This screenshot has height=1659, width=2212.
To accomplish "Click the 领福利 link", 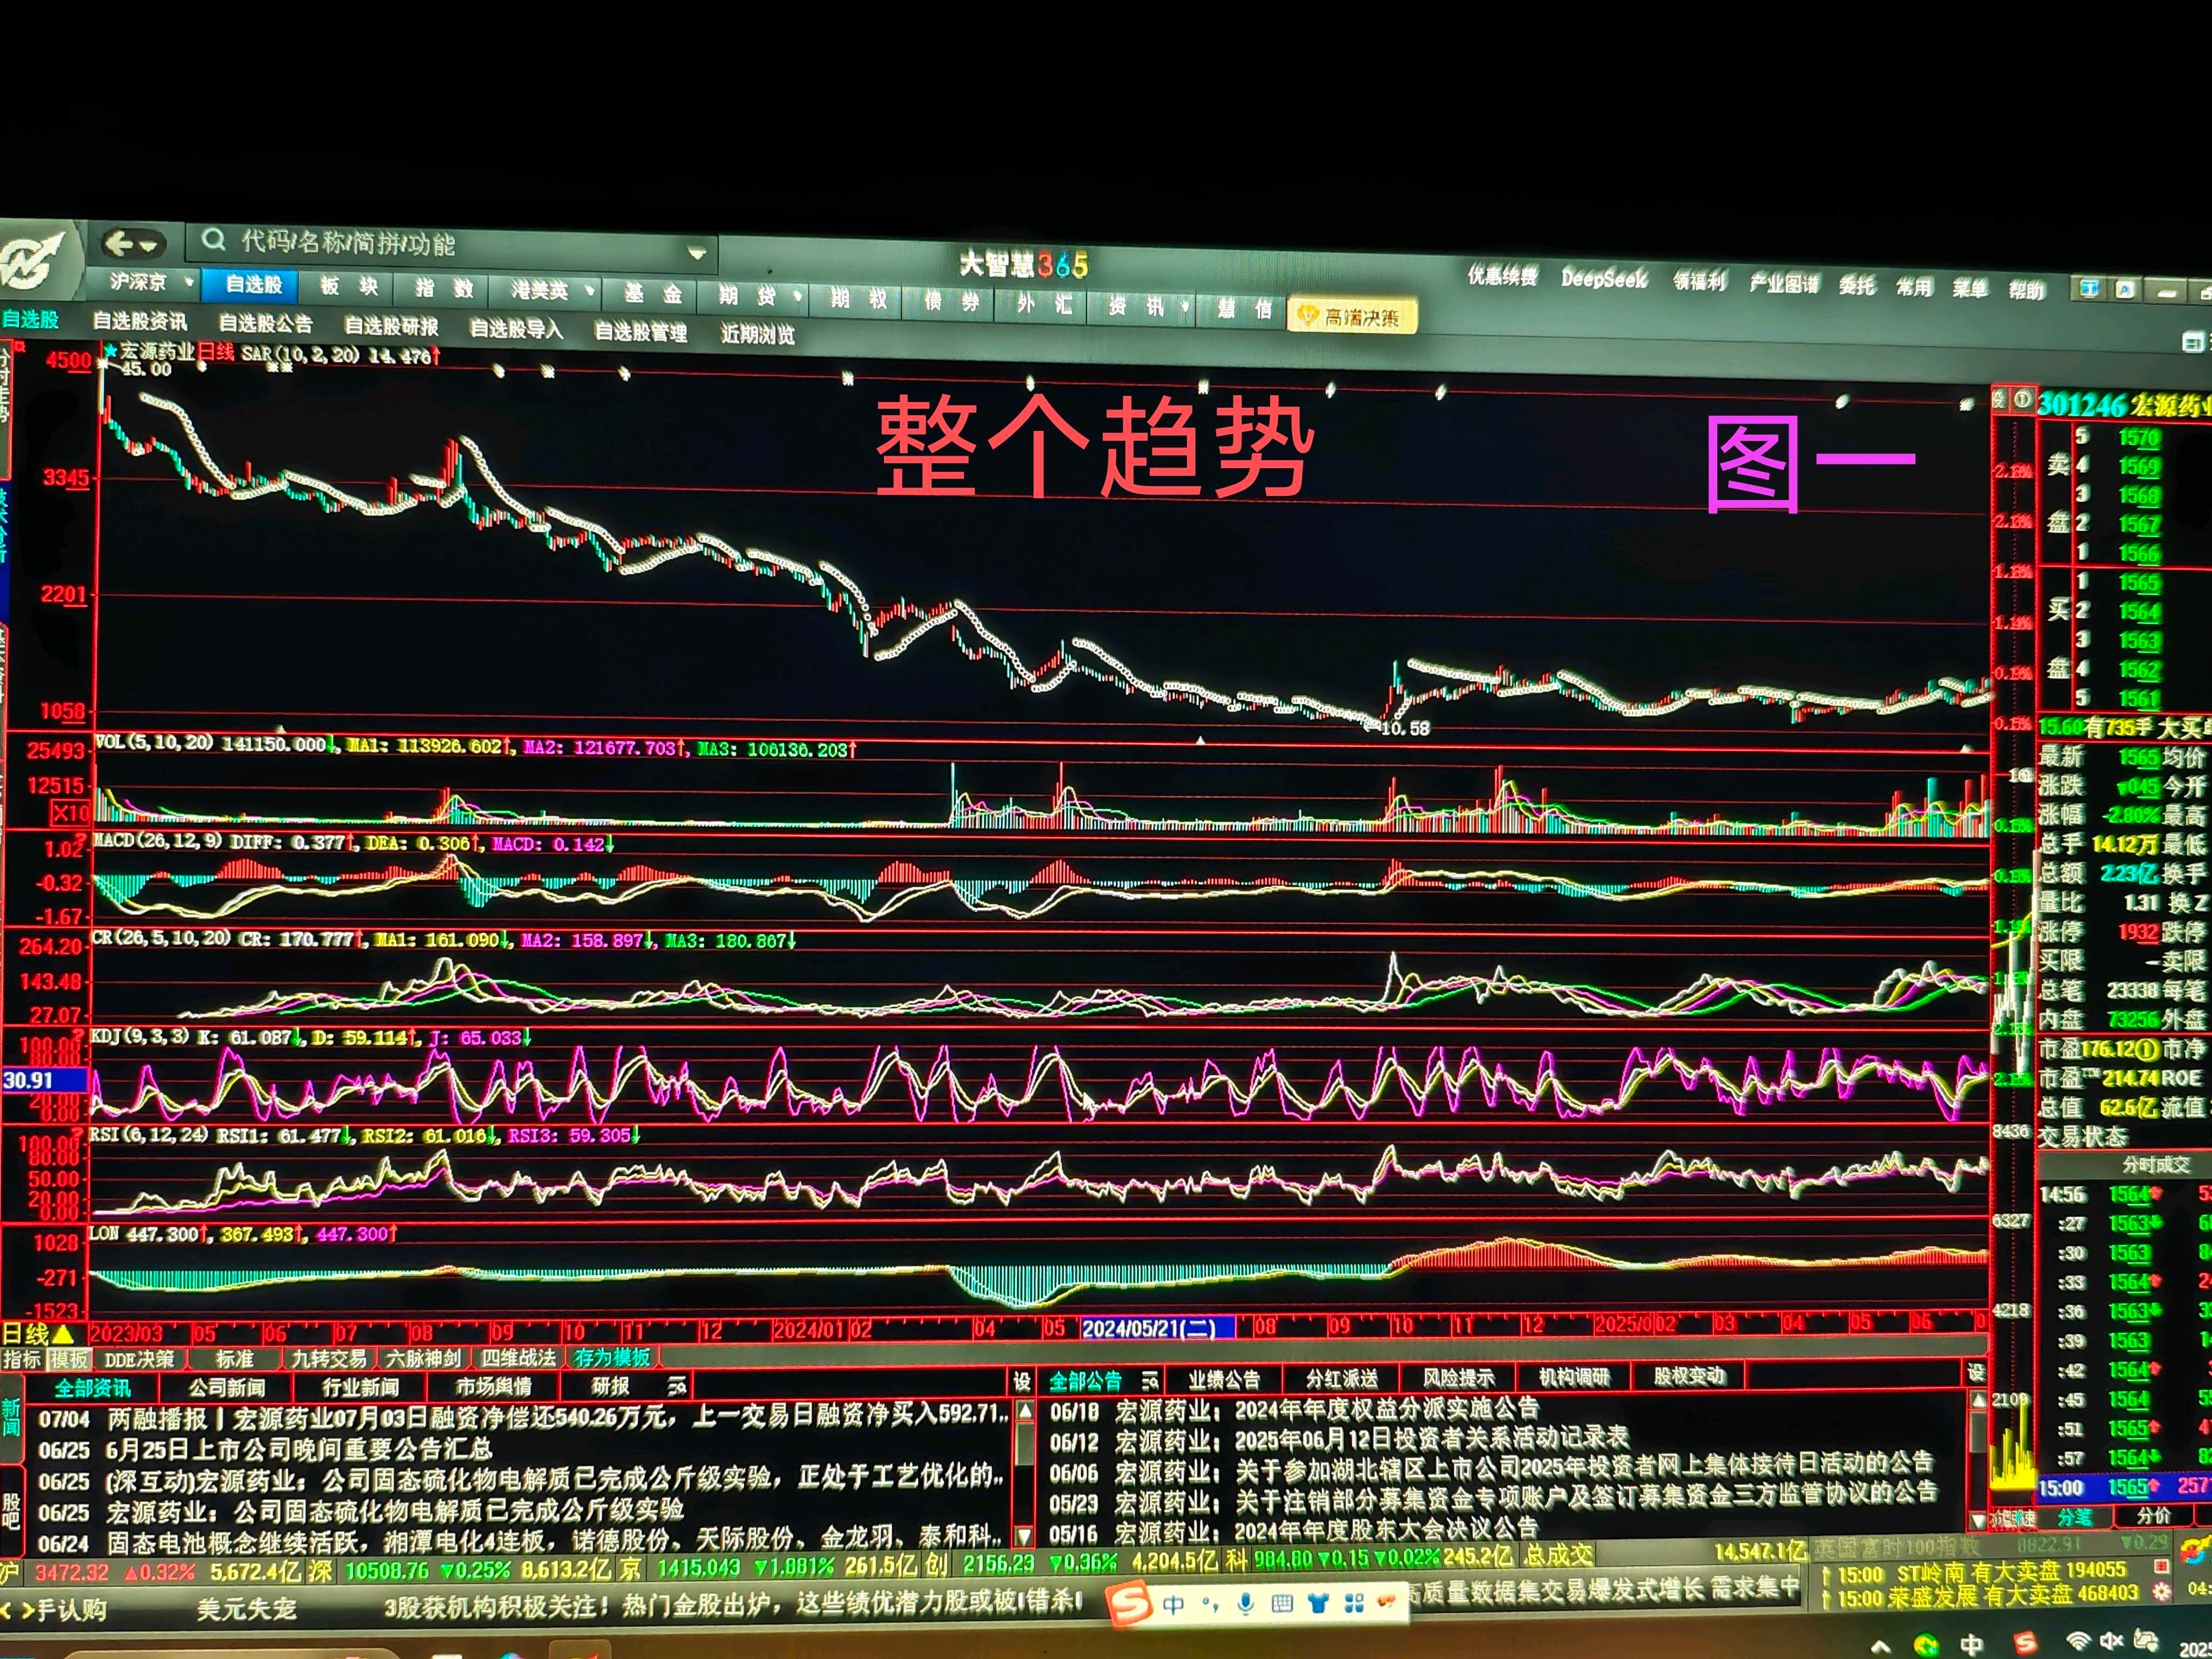I will (1700, 282).
